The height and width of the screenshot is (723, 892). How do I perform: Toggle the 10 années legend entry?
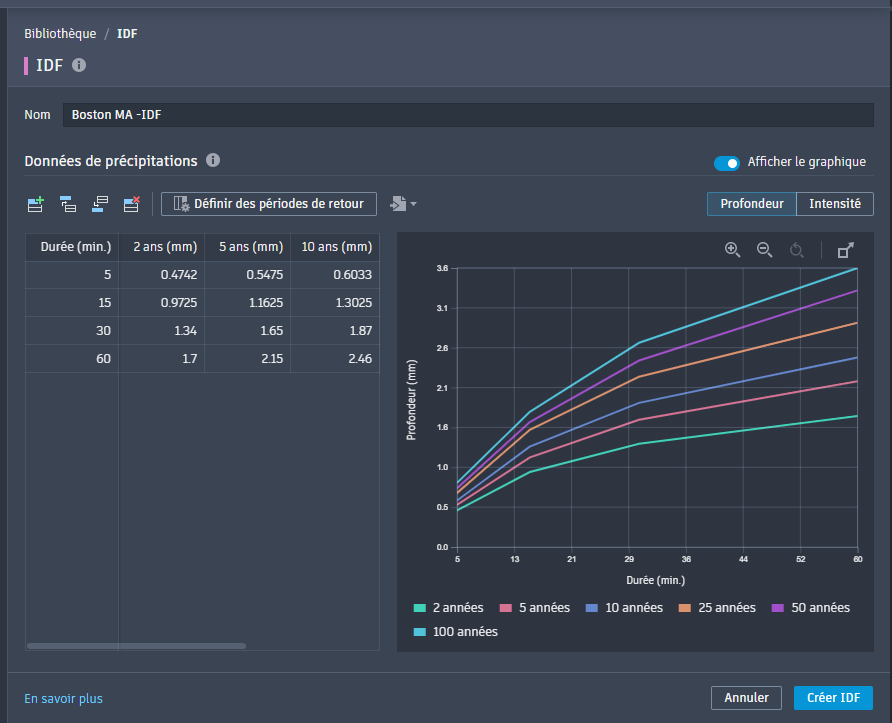coord(624,608)
